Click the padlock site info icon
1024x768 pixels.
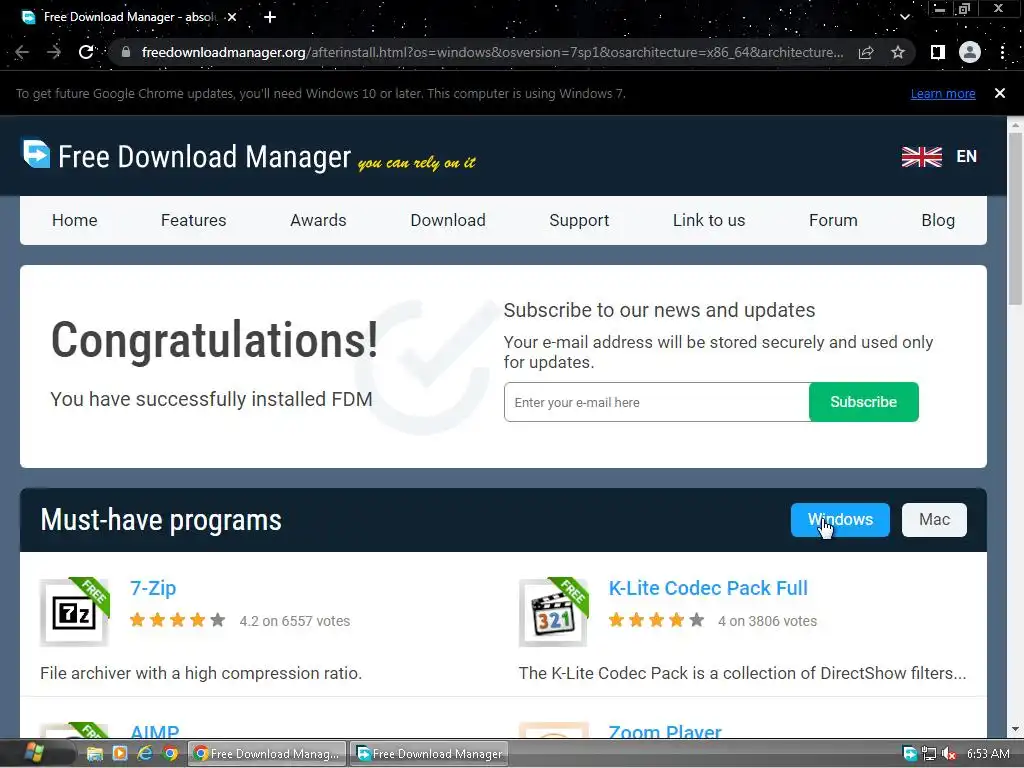(126, 52)
